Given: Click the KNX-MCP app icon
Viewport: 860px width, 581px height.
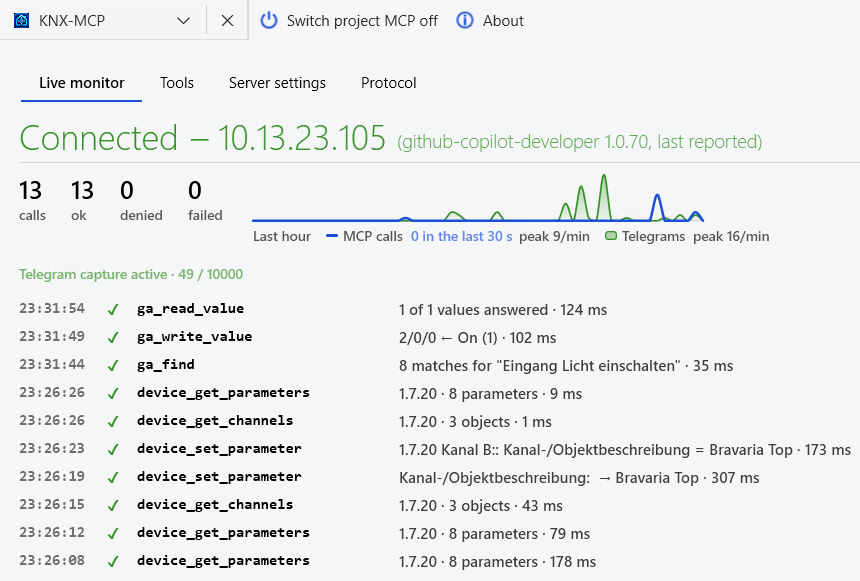Looking at the screenshot, I should [21, 21].
